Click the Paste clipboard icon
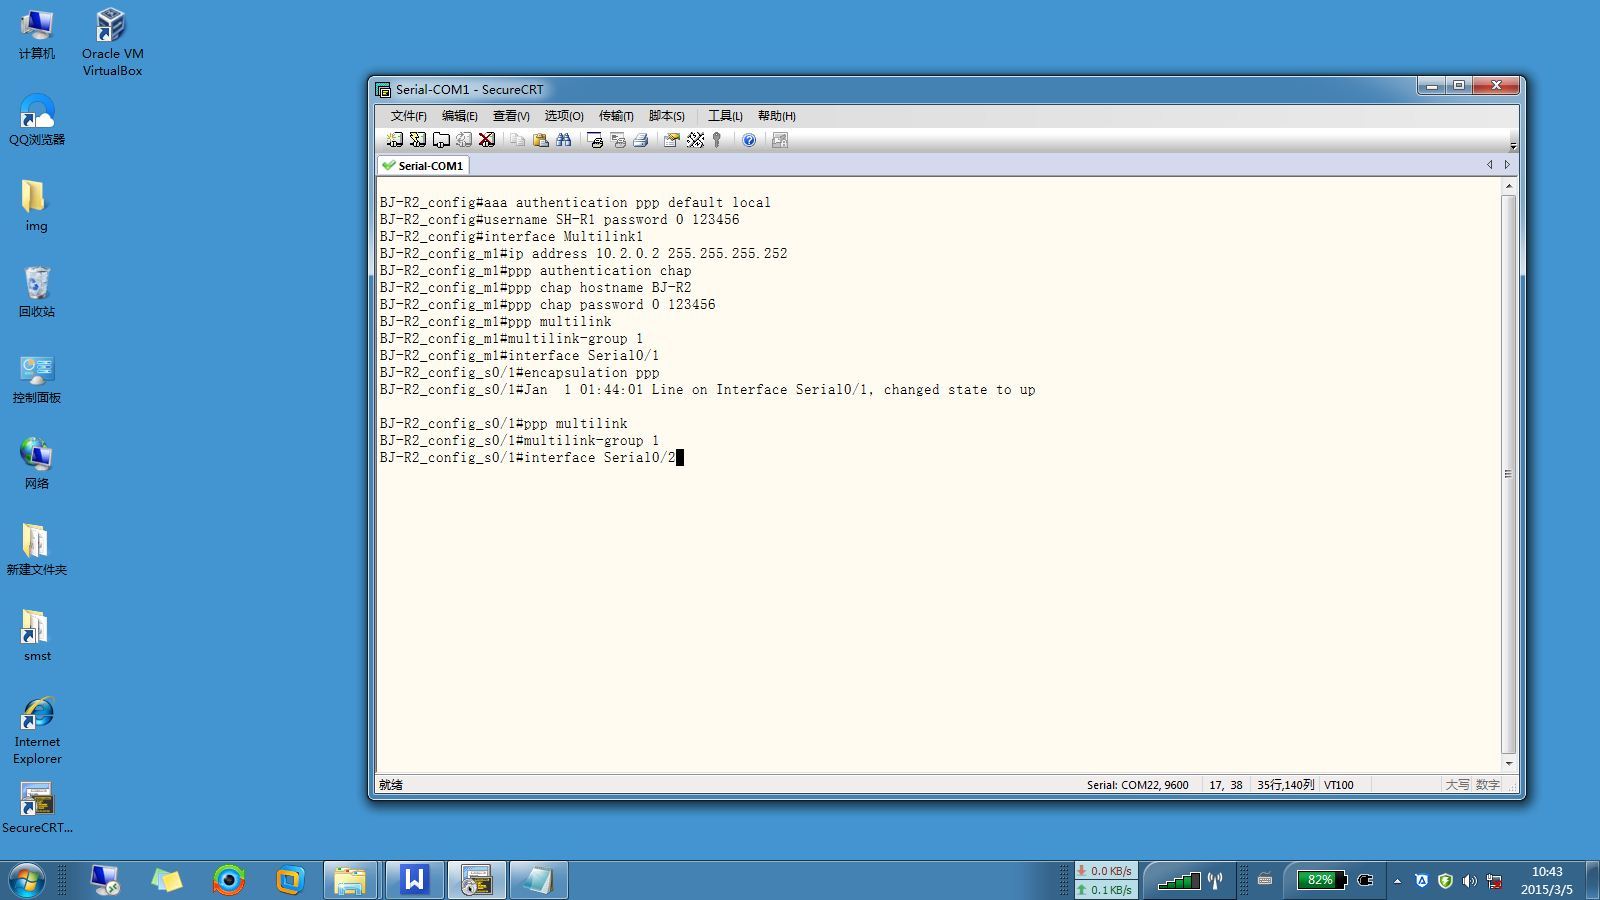The image size is (1600, 900). pyautogui.click(x=541, y=140)
